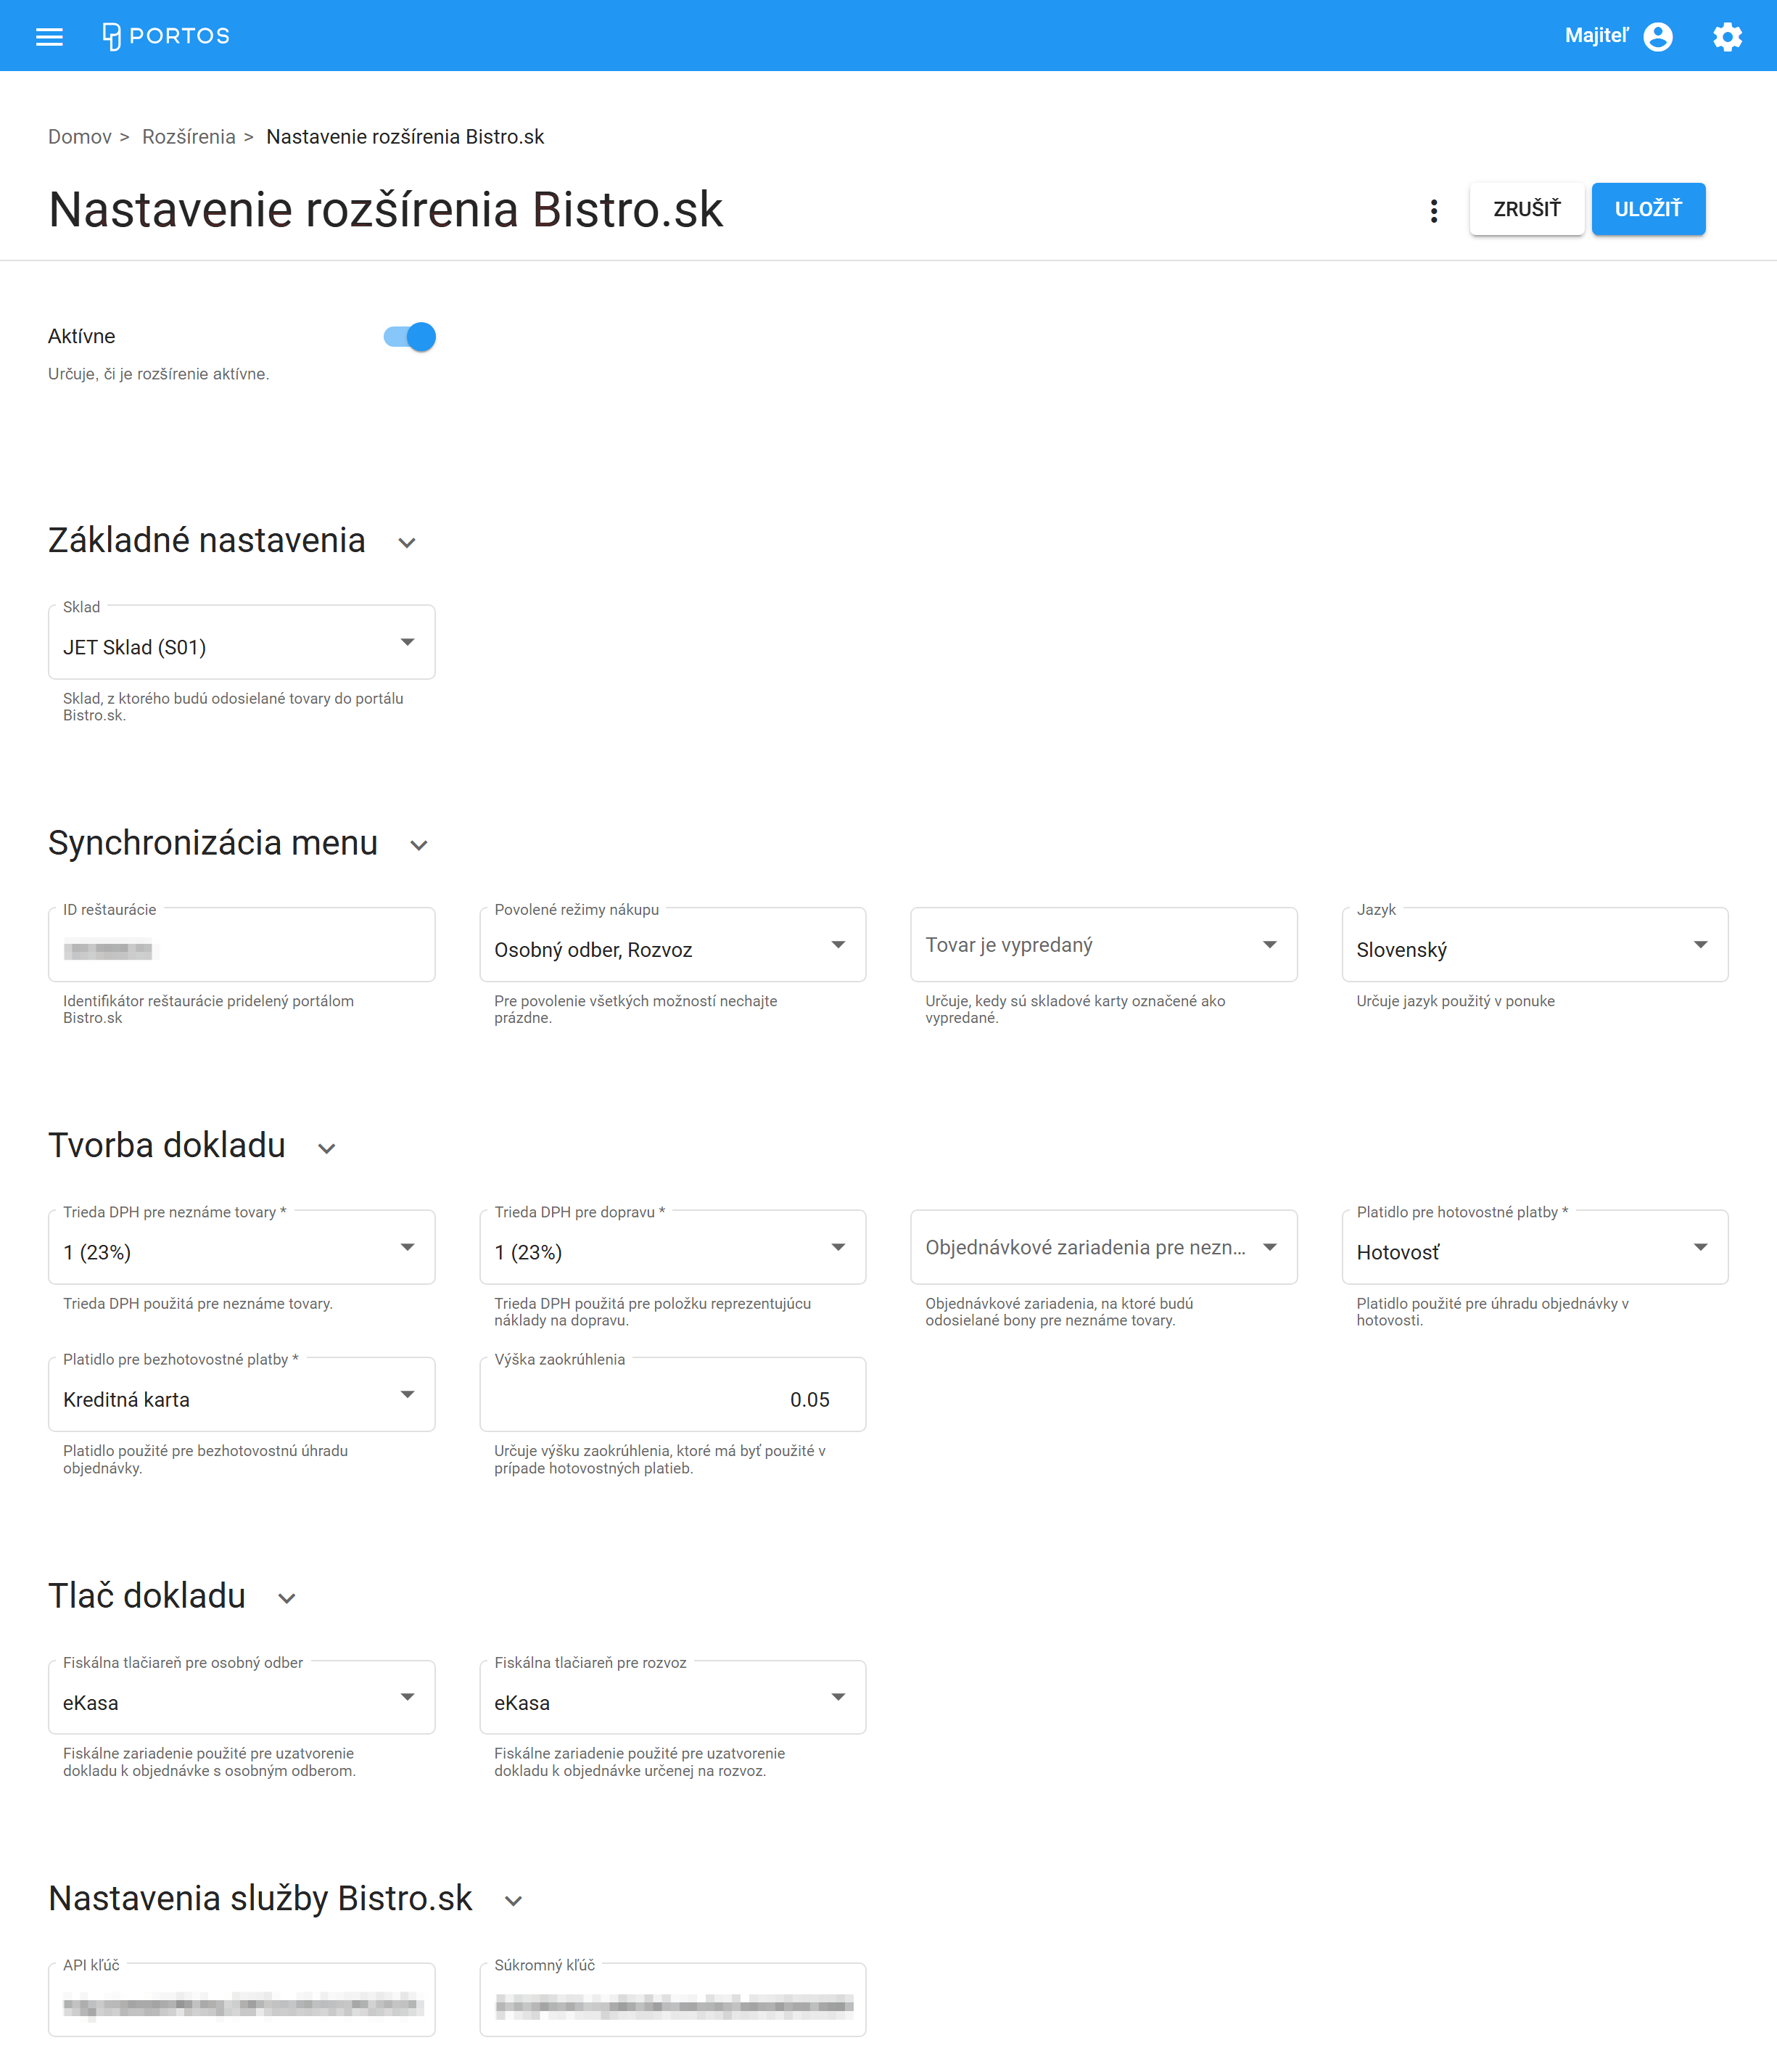Open the Majiteľ user account icon

click(x=1657, y=37)
